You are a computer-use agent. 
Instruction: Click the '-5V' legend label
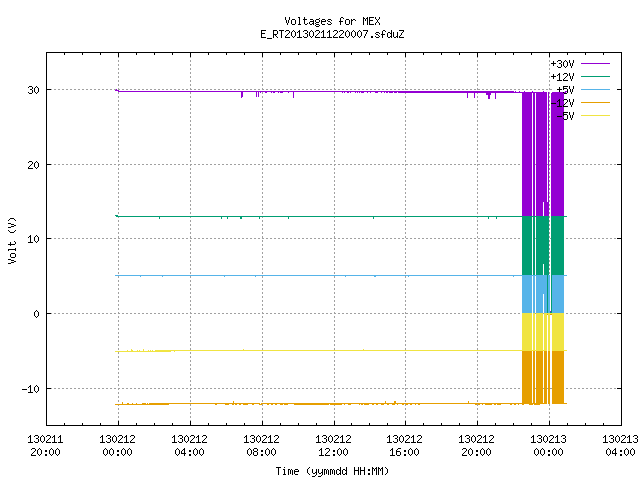[x=565, y=116]
